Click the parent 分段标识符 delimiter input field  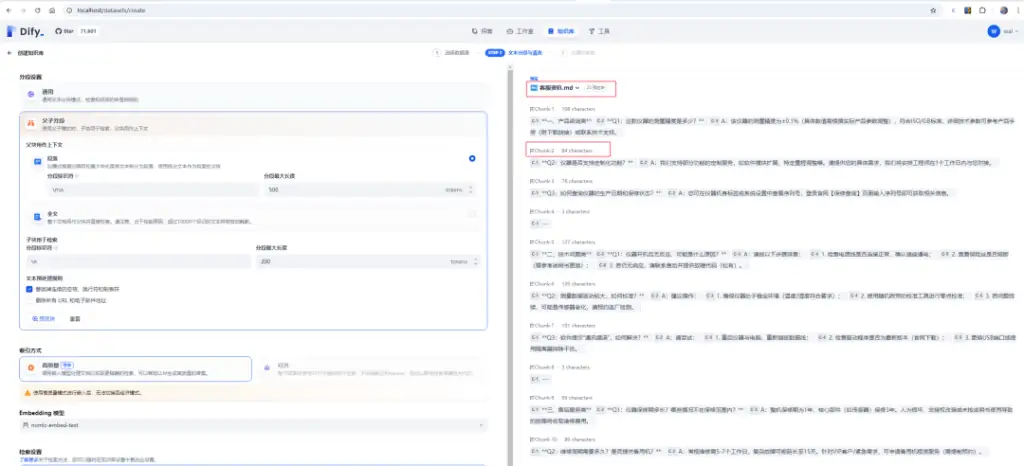click(152, 189)
